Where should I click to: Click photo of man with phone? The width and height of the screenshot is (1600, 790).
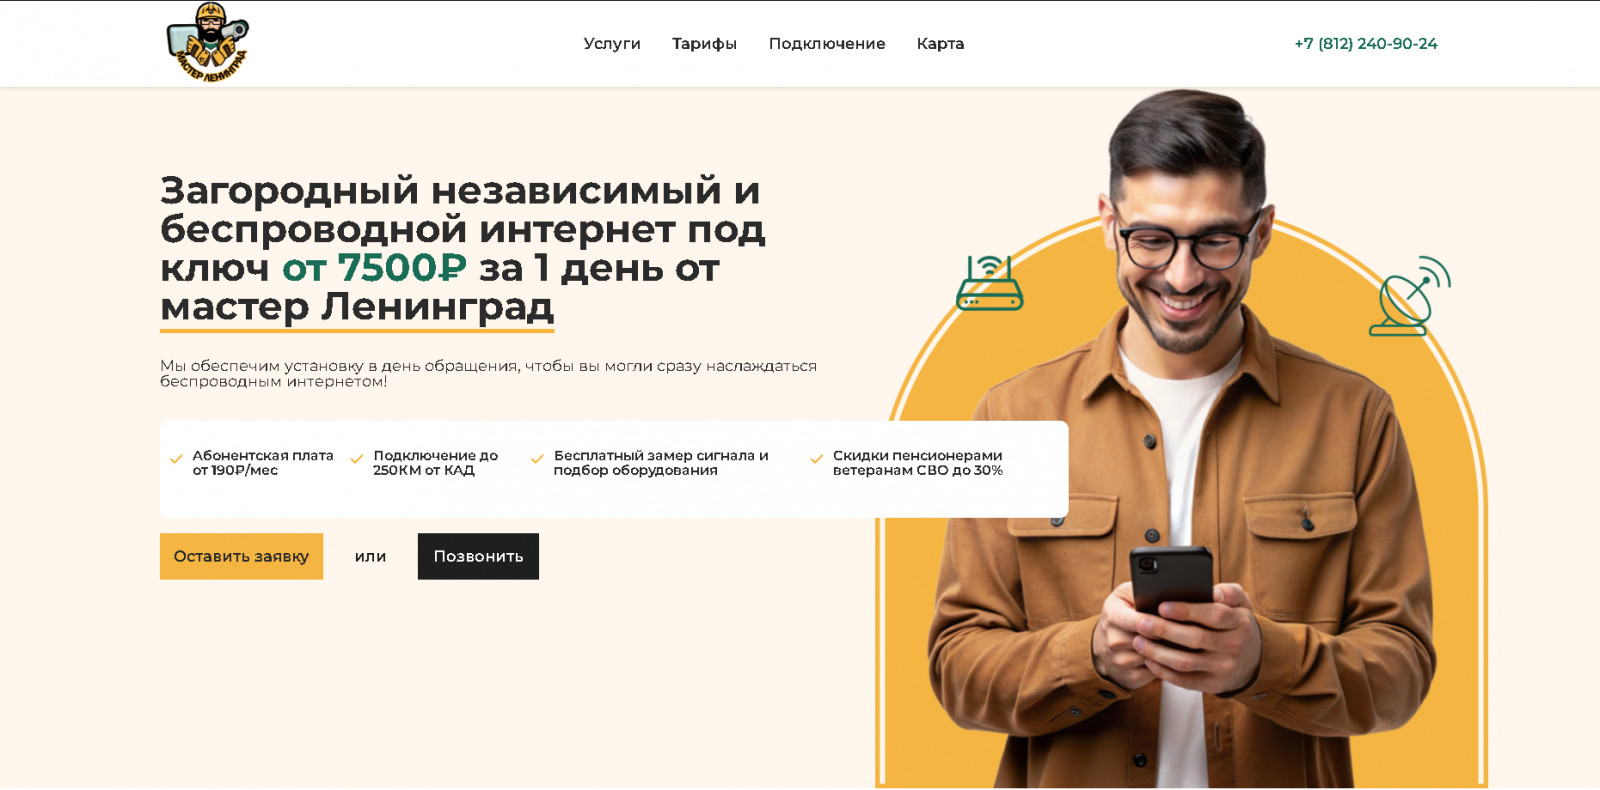pyautogui.click(x=1182, y=440)
